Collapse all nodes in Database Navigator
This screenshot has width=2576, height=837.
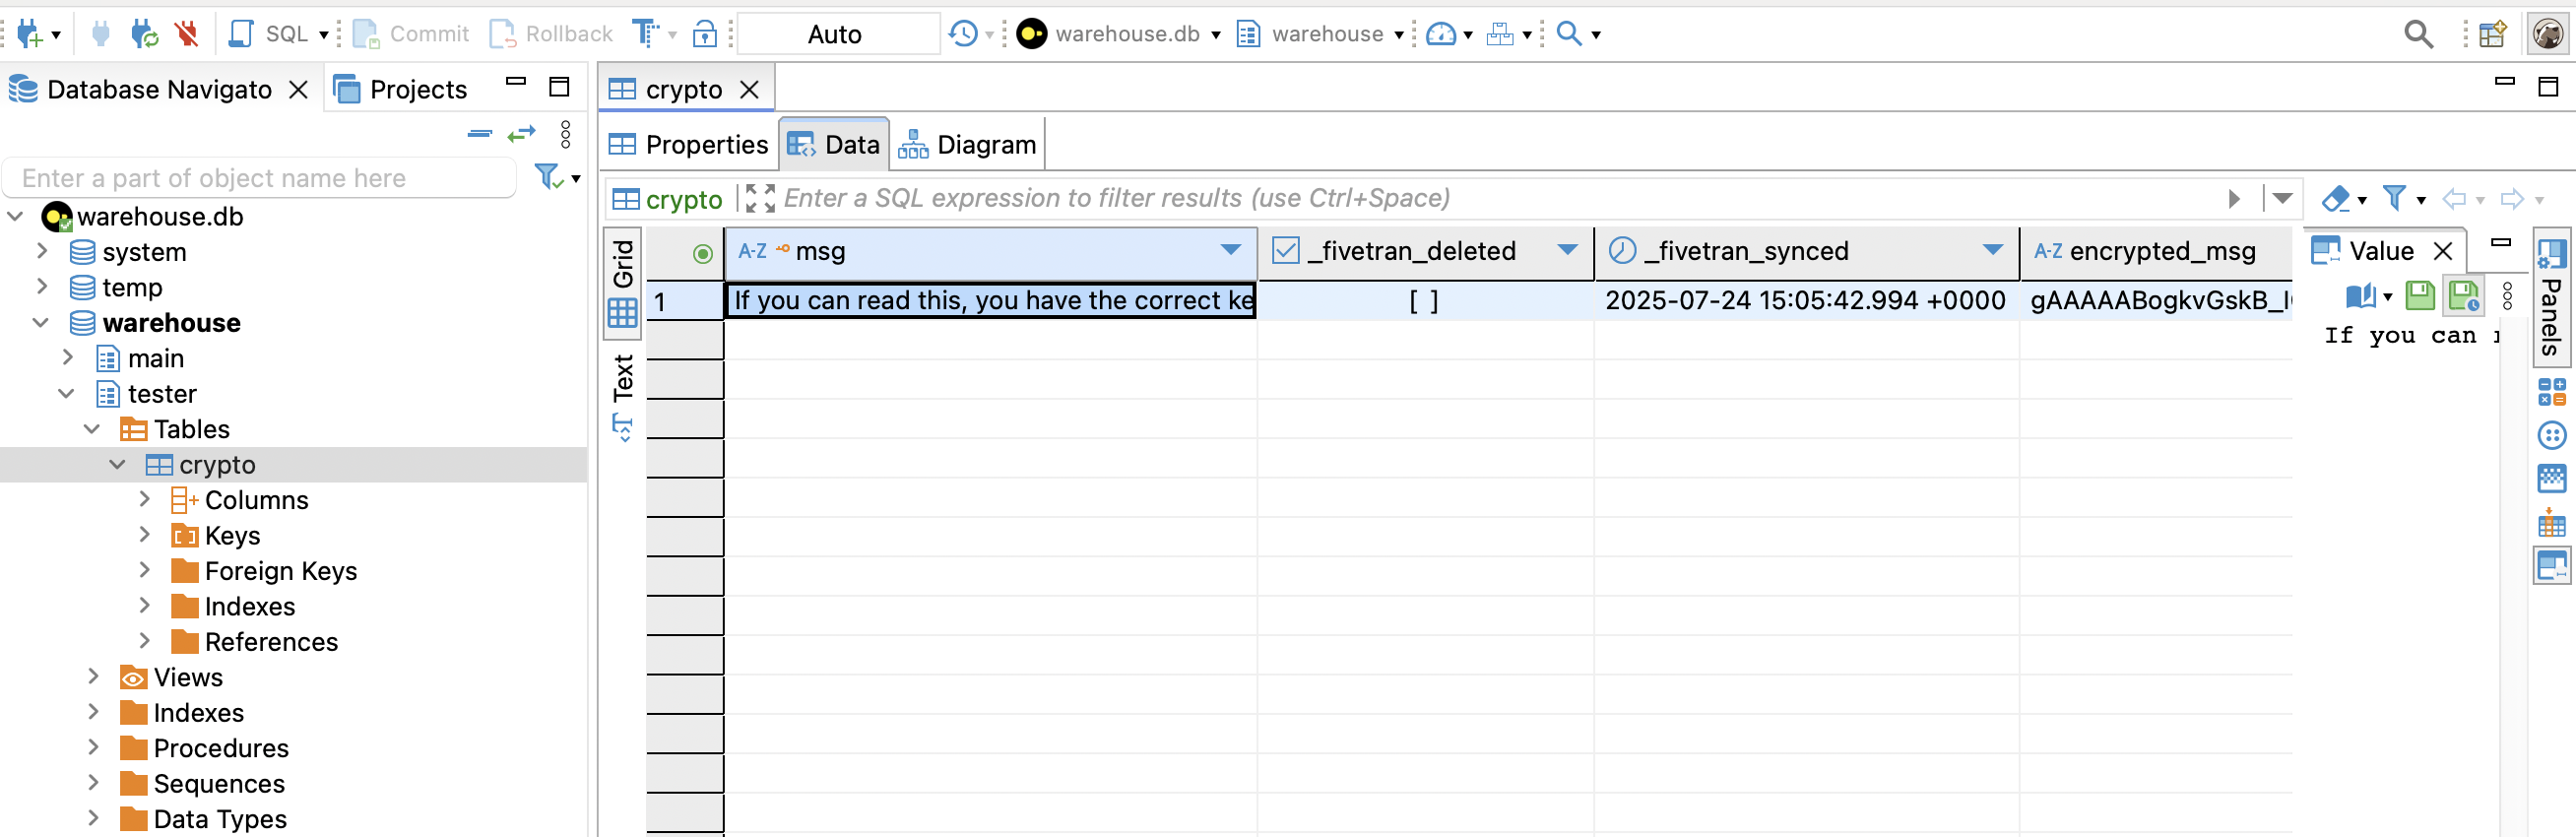480,133
